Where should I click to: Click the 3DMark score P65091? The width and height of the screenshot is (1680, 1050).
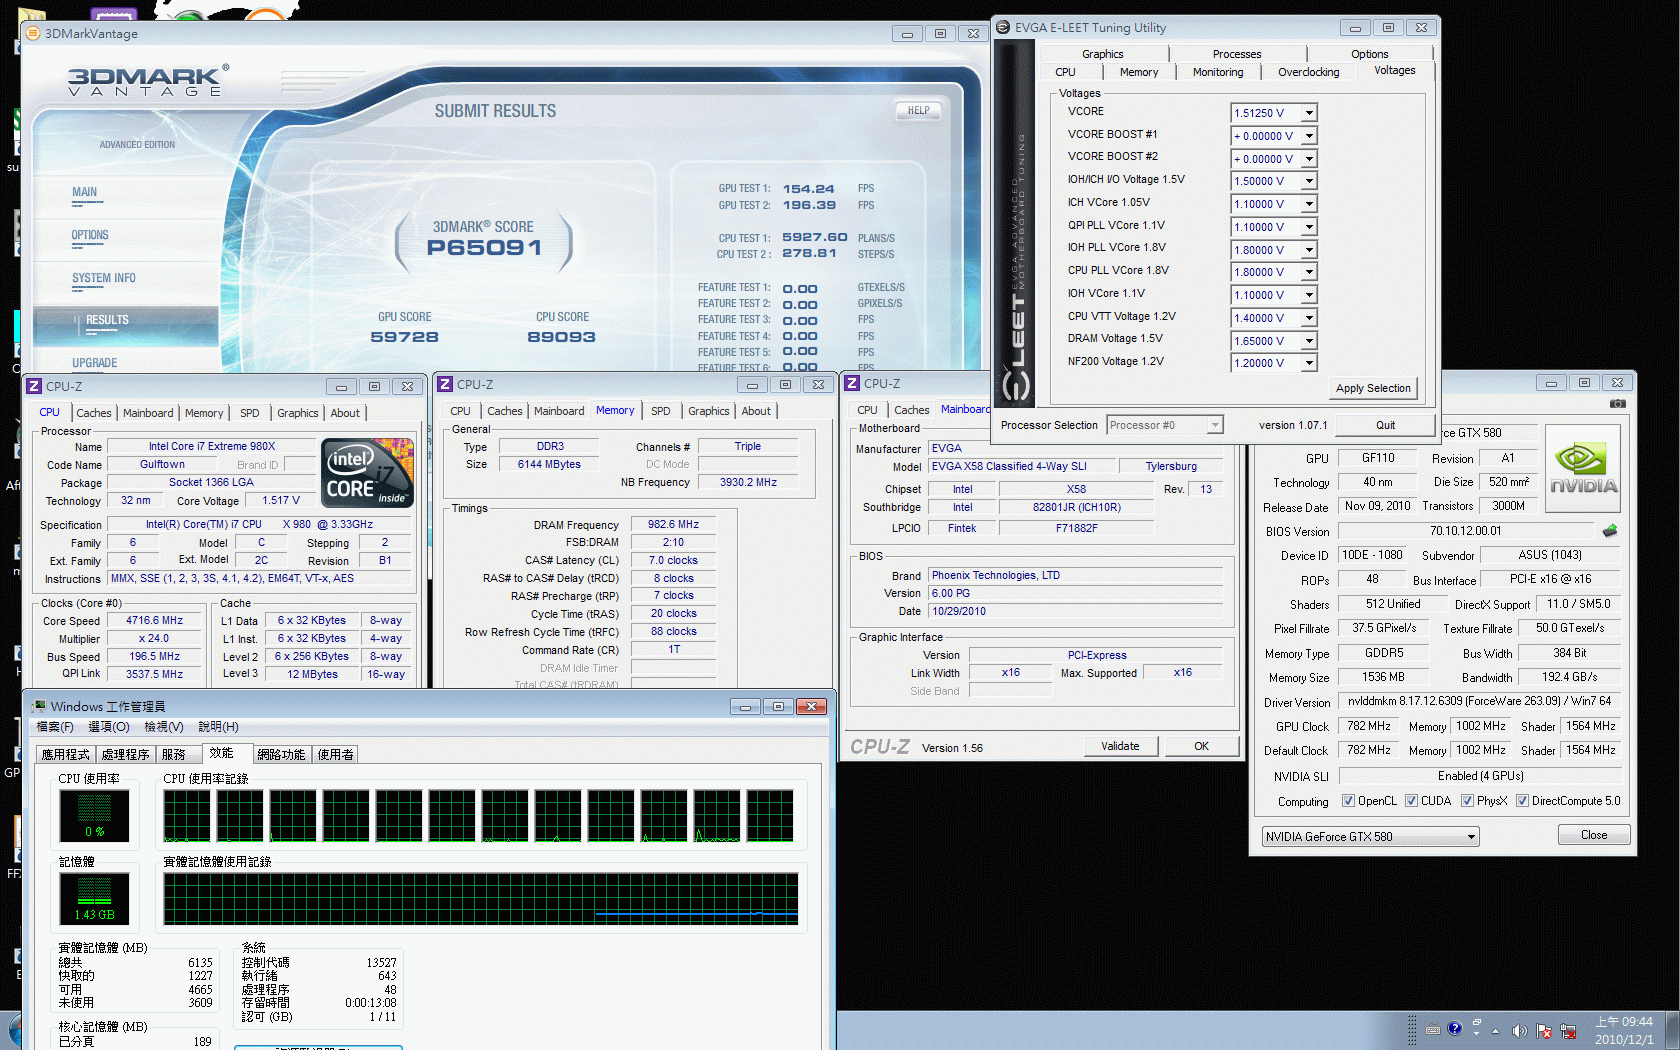[484, 247]
